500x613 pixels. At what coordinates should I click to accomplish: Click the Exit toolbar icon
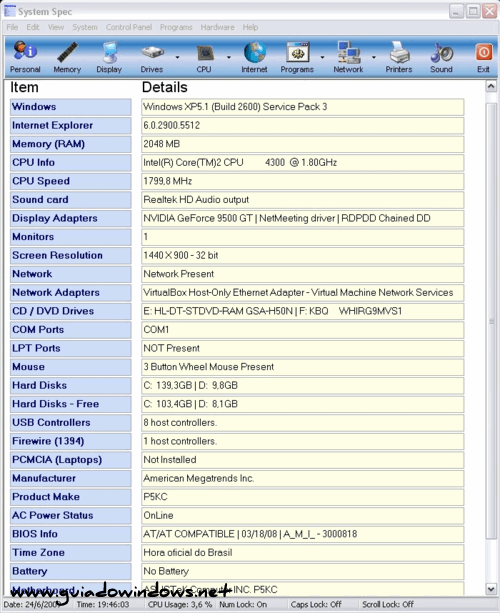484,57
